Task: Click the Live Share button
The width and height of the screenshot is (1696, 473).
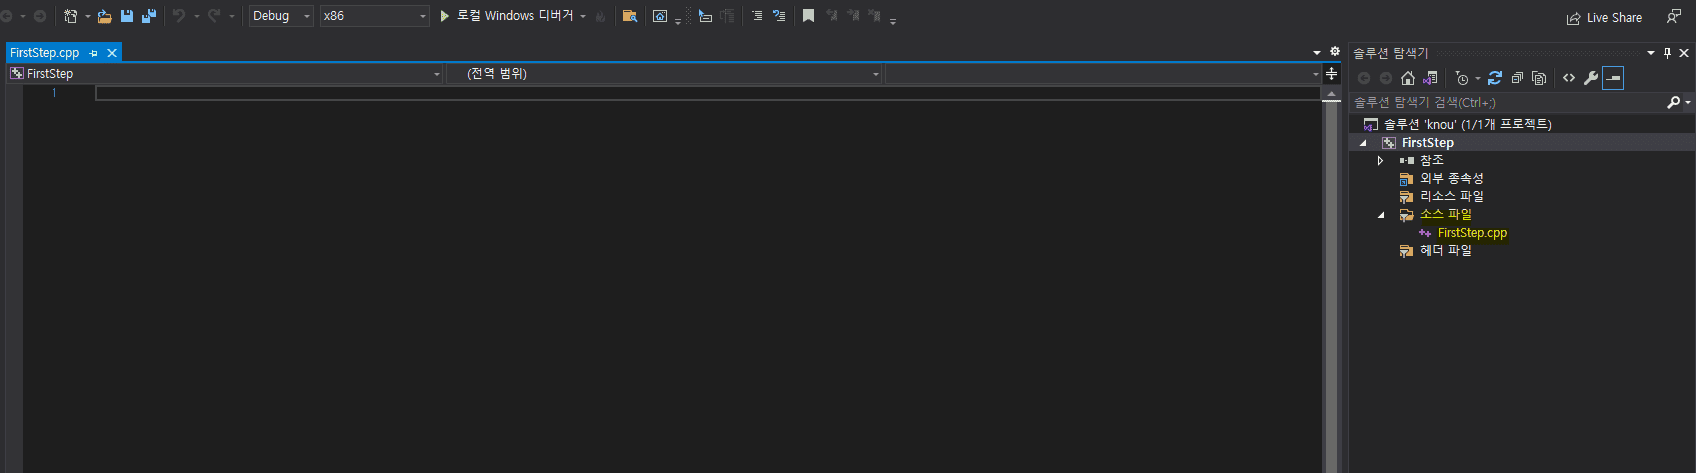Action: pyautogui.click(x=1605, y=18)
